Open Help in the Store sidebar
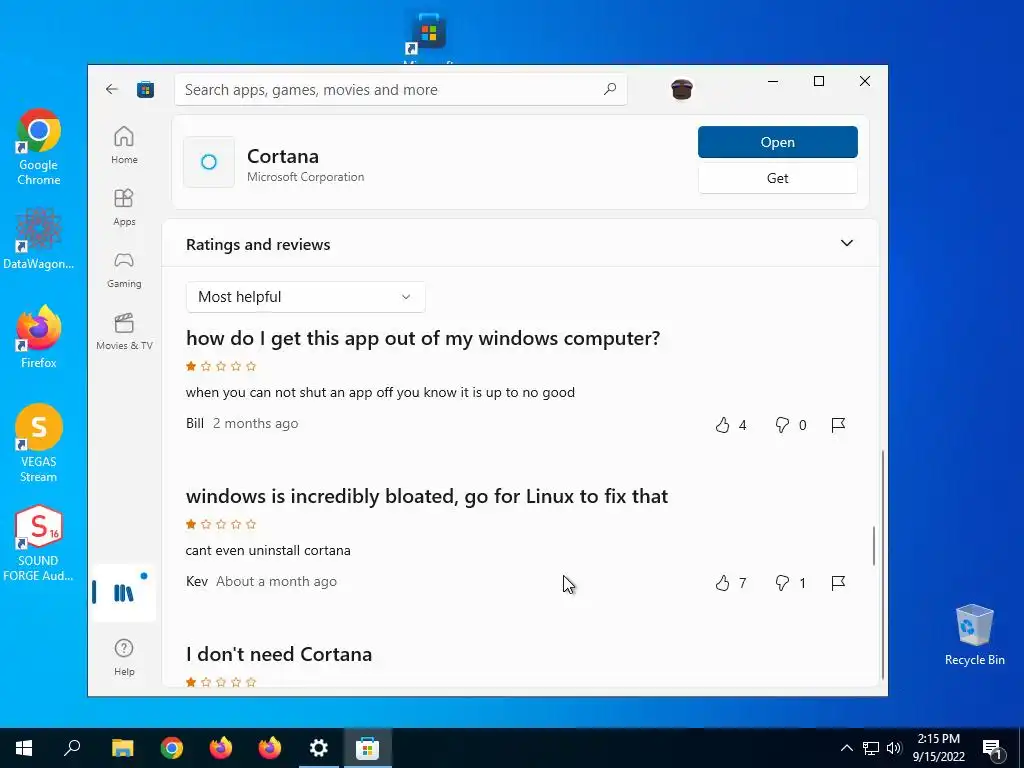The height and width of the screenshot is (768, 1024). (x=124, y=657)
